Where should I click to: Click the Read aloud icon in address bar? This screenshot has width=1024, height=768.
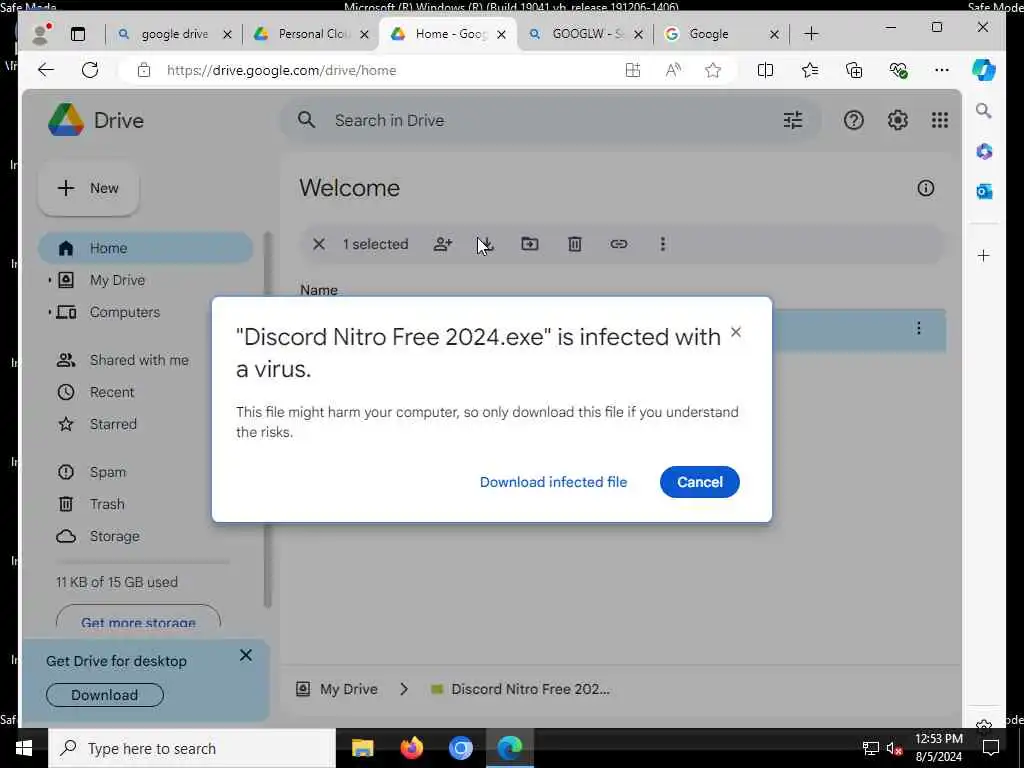(x=673, y=70)
